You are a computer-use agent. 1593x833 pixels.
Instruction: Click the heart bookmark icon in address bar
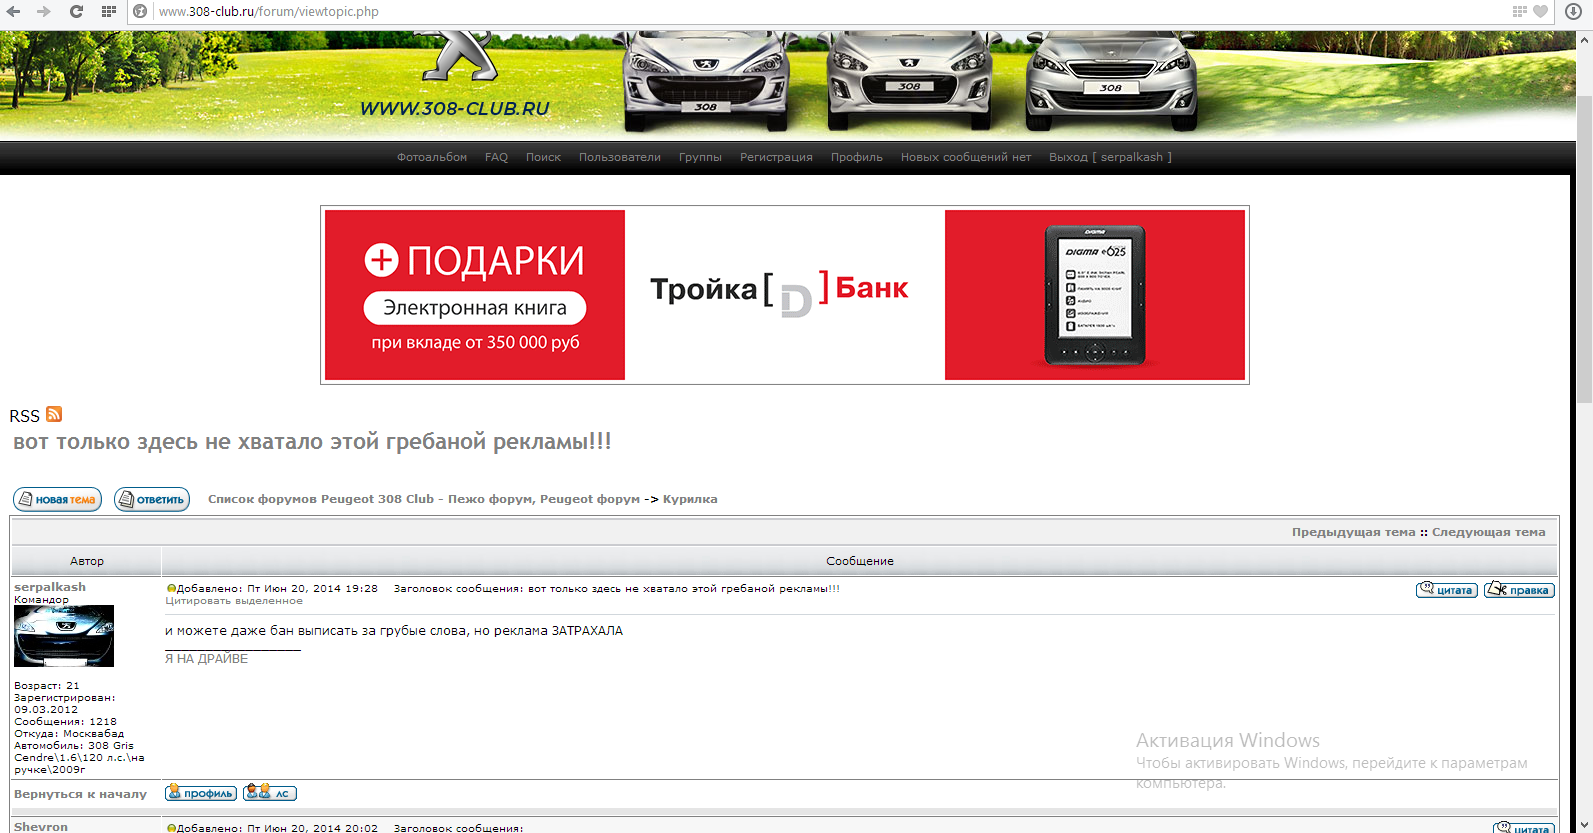click(x=1541, y=12)
